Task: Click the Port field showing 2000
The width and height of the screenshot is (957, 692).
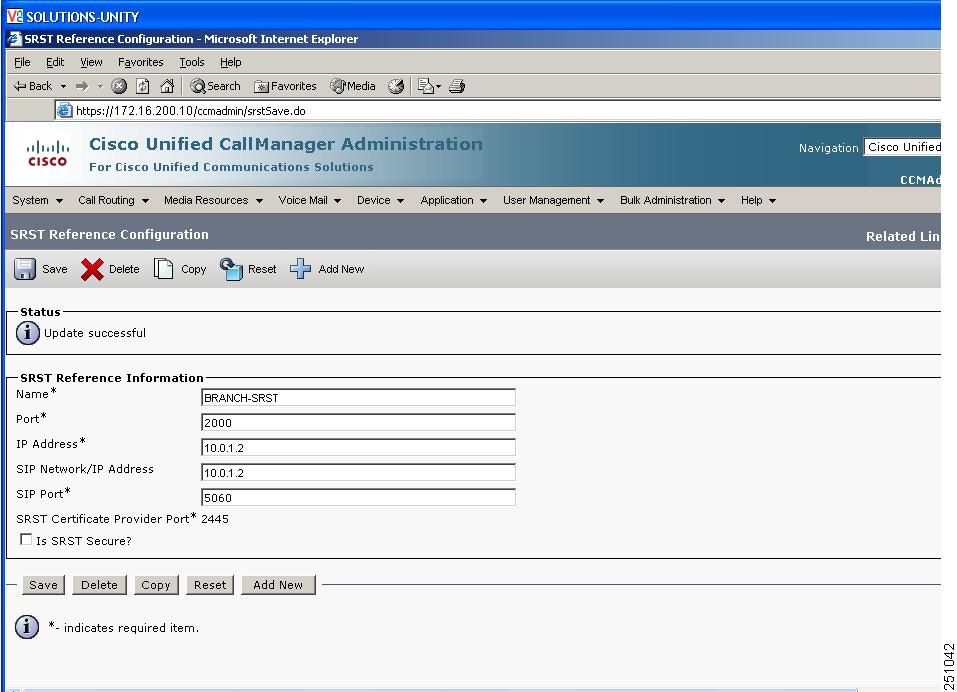Action: pyautogui.click(x=358, y=422)
